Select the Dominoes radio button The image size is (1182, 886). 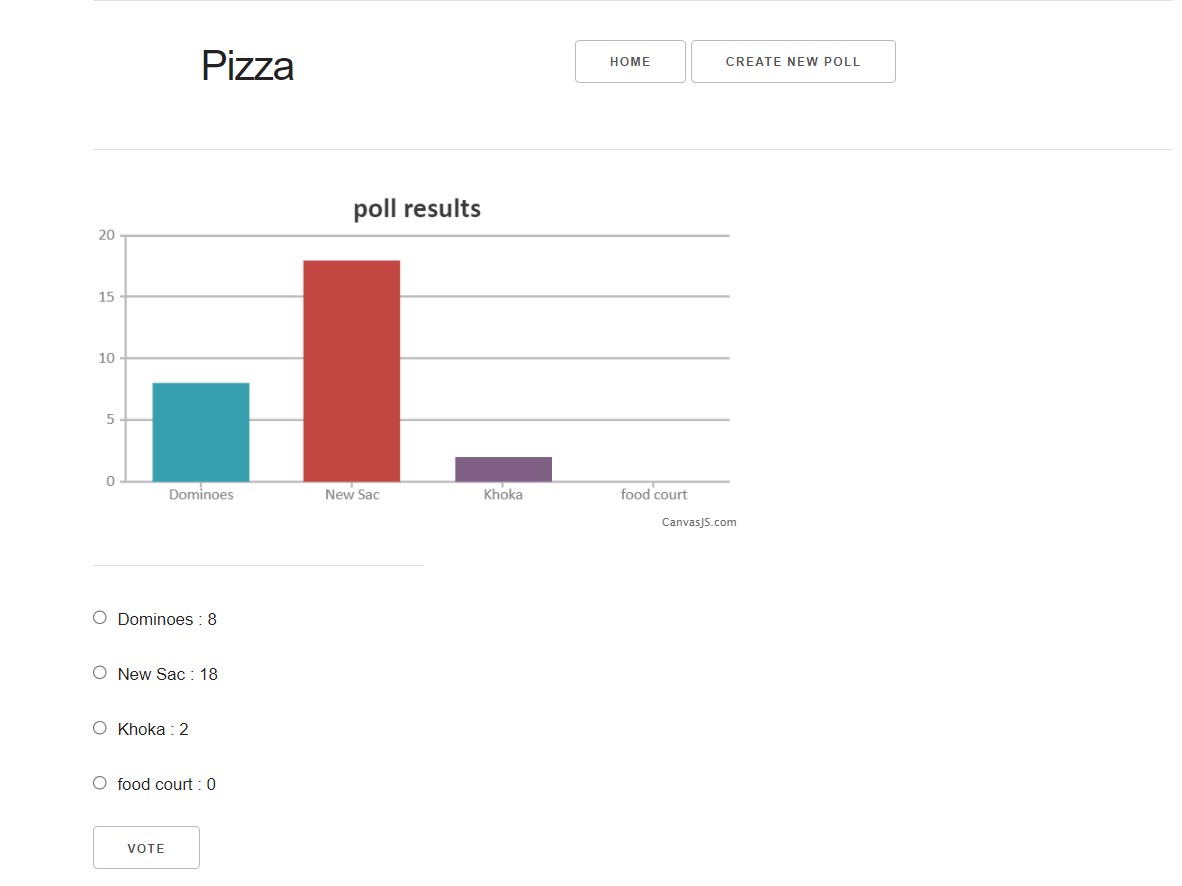point(99,617)
